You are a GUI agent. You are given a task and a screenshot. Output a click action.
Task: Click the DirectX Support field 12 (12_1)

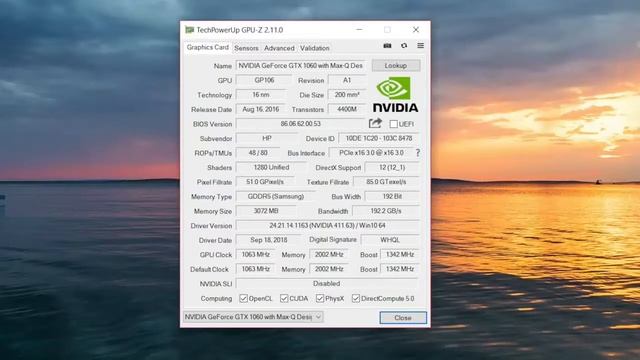[x=392, y=167]
